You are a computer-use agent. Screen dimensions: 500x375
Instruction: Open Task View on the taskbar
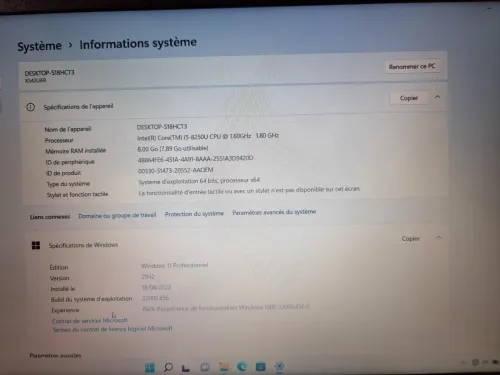[186, 368]
